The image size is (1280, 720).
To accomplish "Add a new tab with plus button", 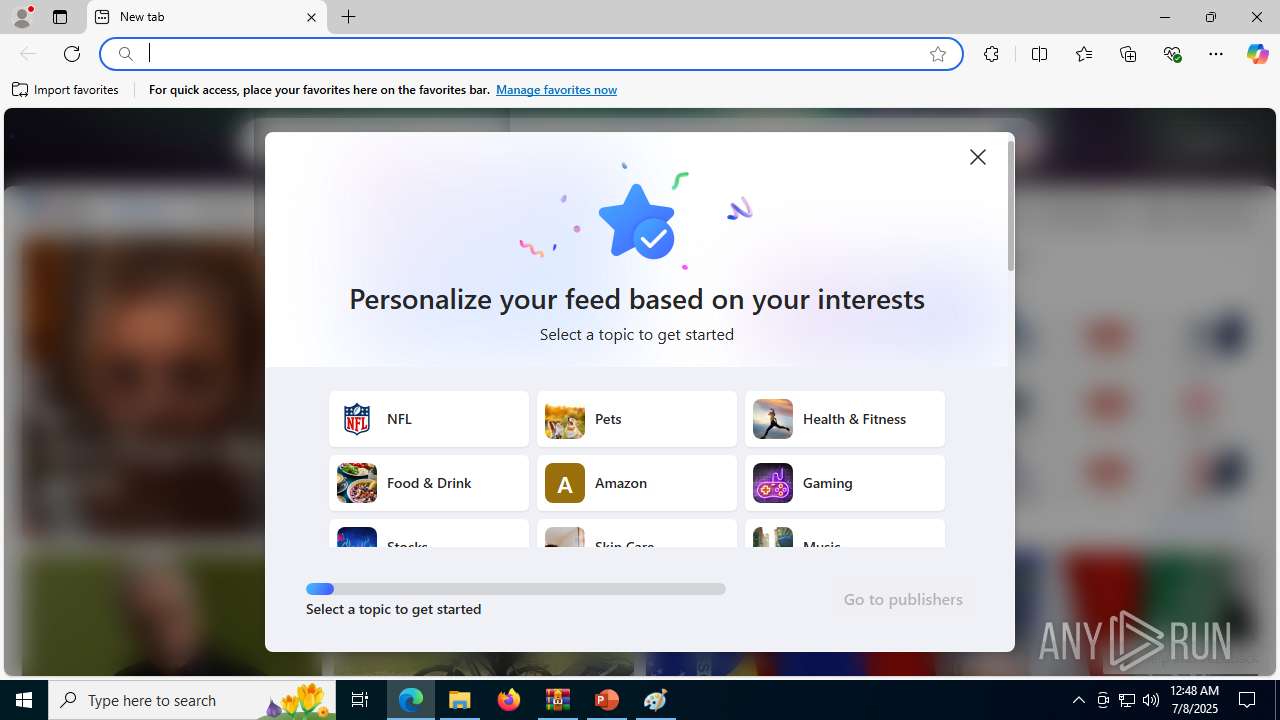I will (349, 17).
